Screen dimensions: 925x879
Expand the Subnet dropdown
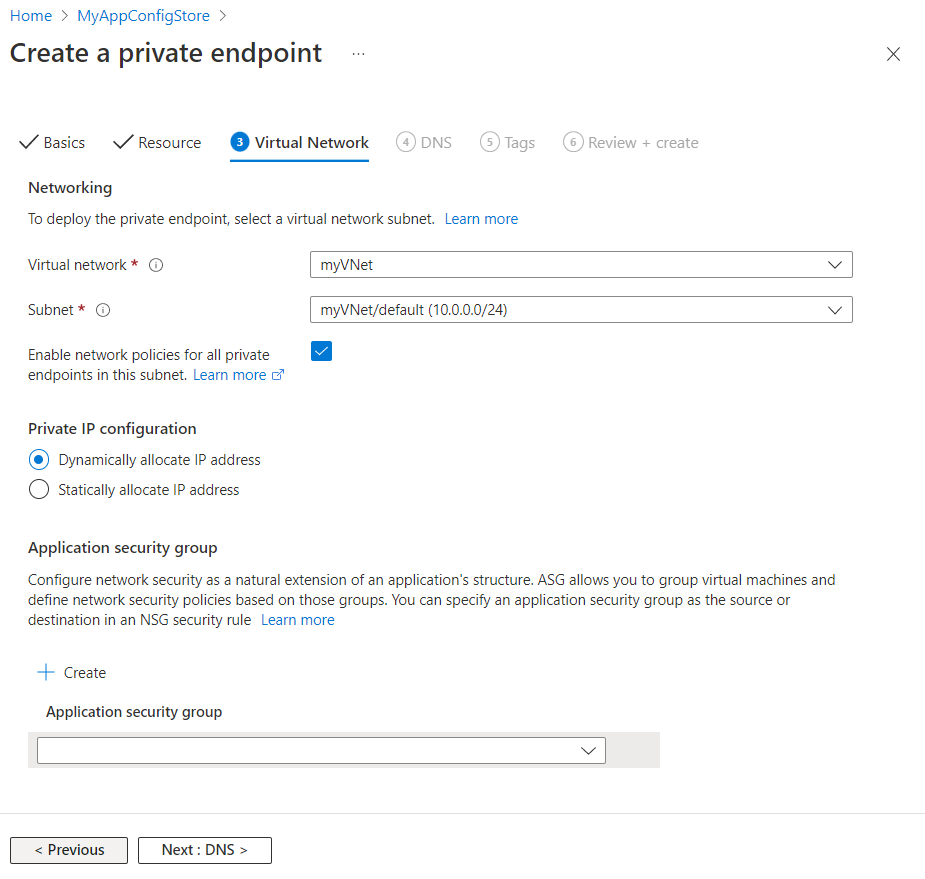coord(581,310)
